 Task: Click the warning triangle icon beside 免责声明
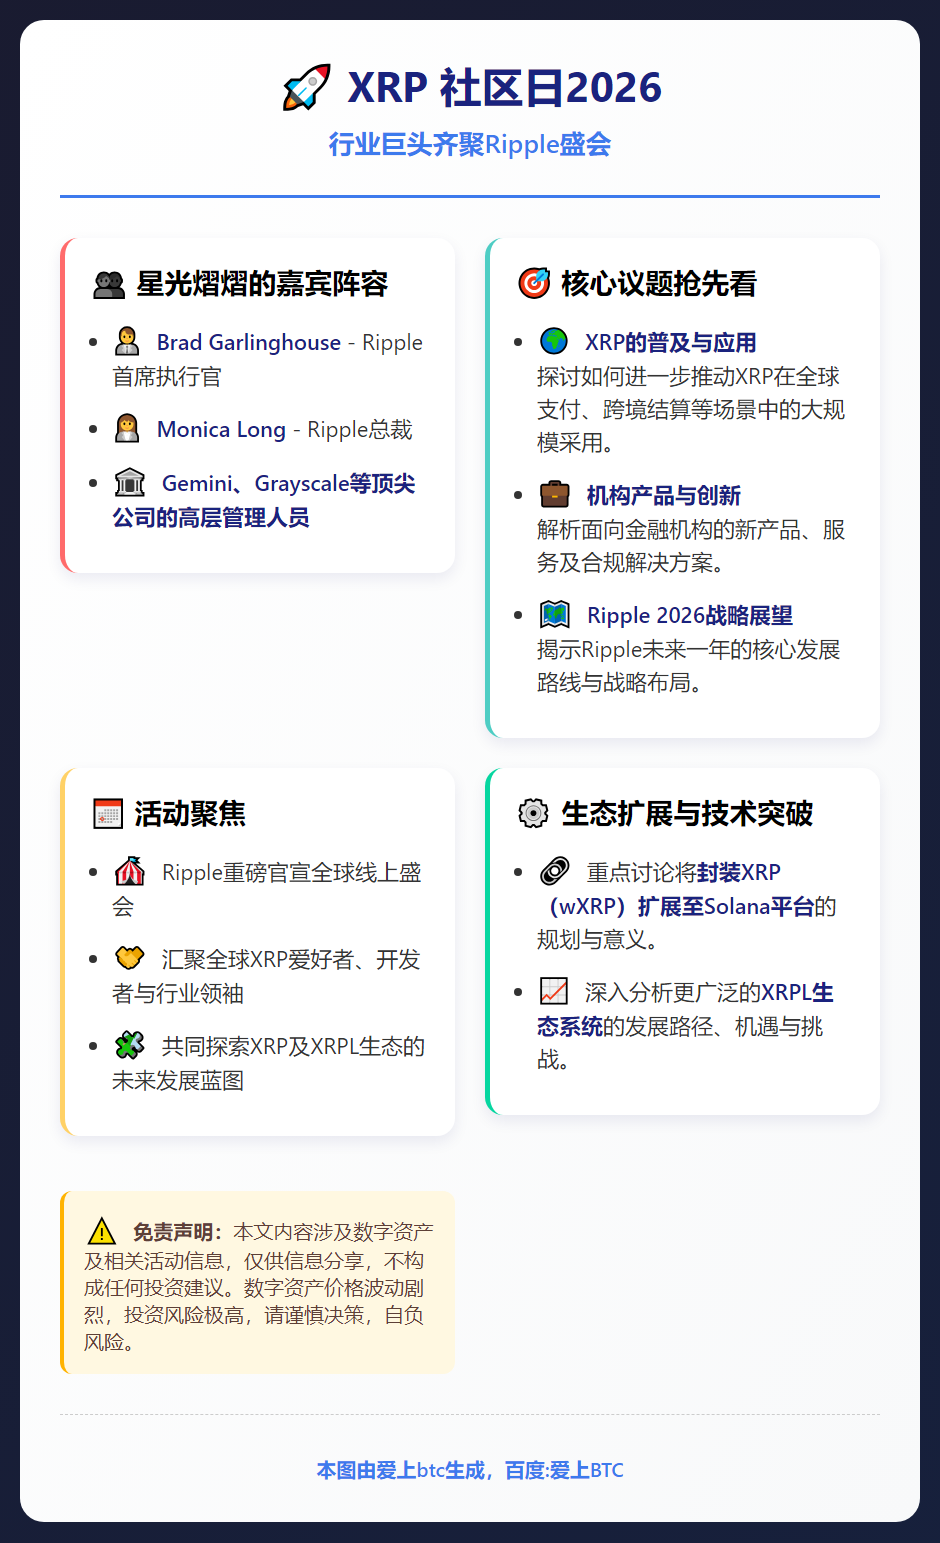click(102, 1231)
